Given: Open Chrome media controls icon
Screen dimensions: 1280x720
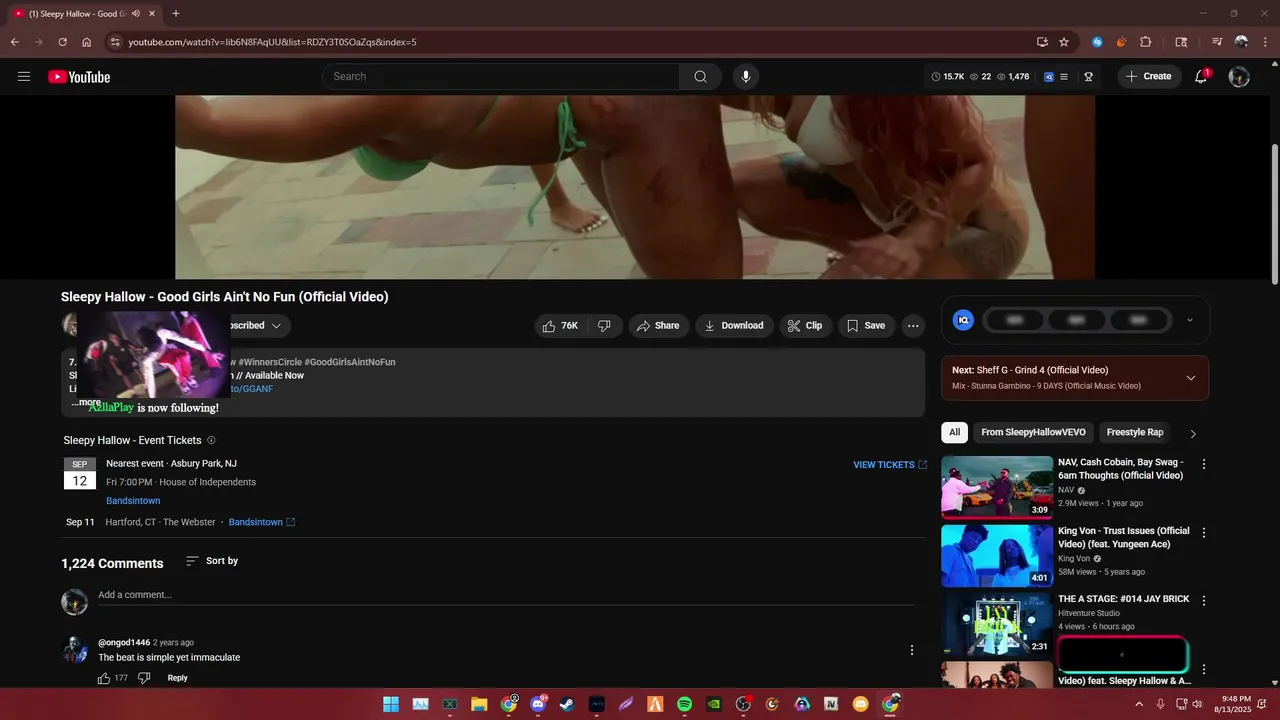Looking at the screenshot, I should pos(1217,42).
